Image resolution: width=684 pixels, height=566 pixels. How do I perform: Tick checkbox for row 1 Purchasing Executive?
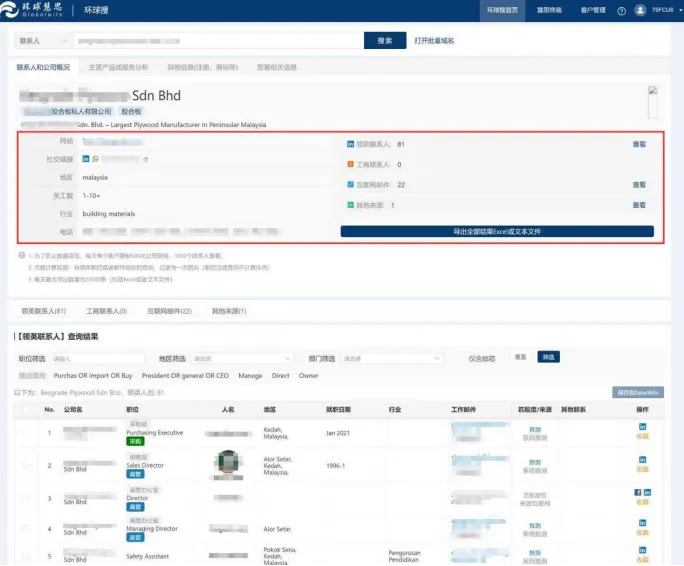(26, 433)
